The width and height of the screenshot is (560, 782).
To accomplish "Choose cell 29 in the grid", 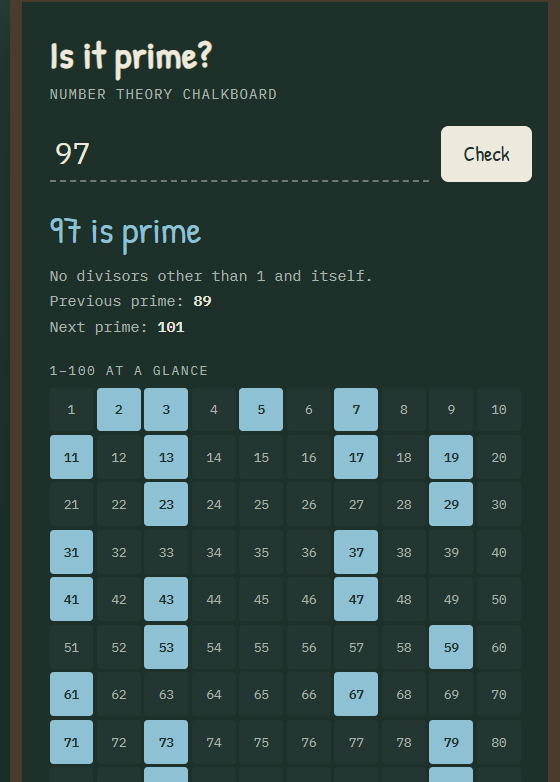I will 451,504.
